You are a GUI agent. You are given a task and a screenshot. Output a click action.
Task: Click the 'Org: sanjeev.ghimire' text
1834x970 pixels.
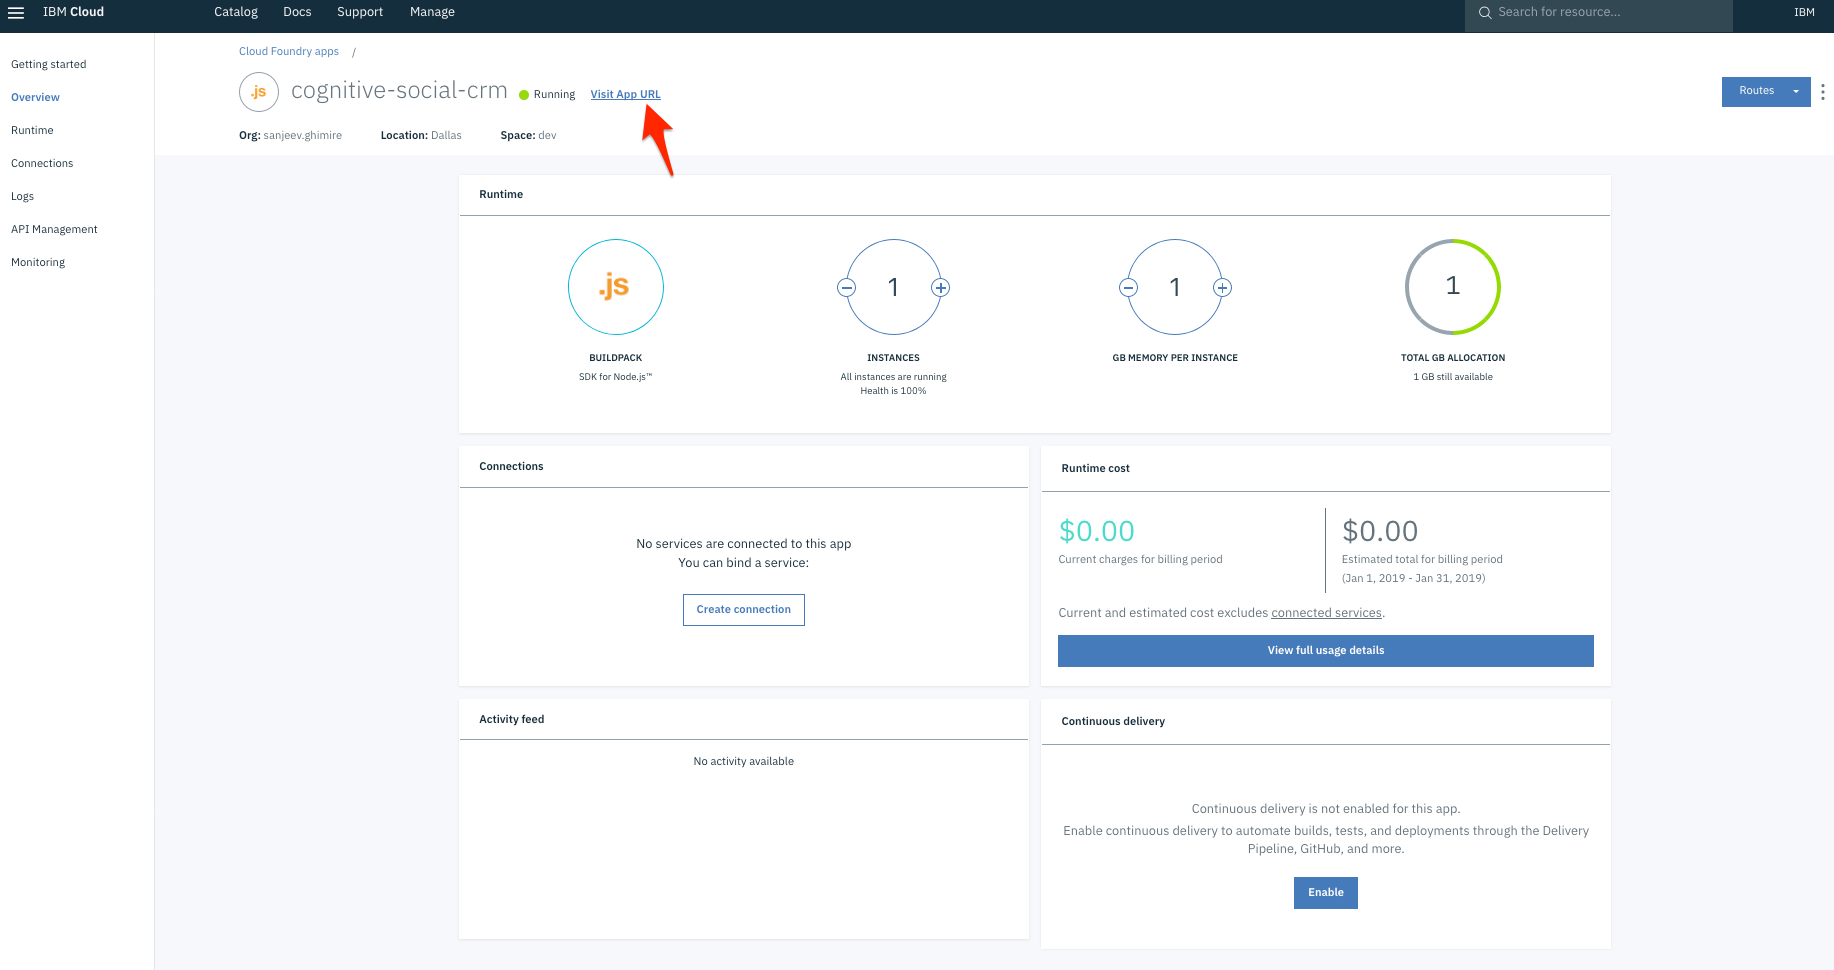290,135
